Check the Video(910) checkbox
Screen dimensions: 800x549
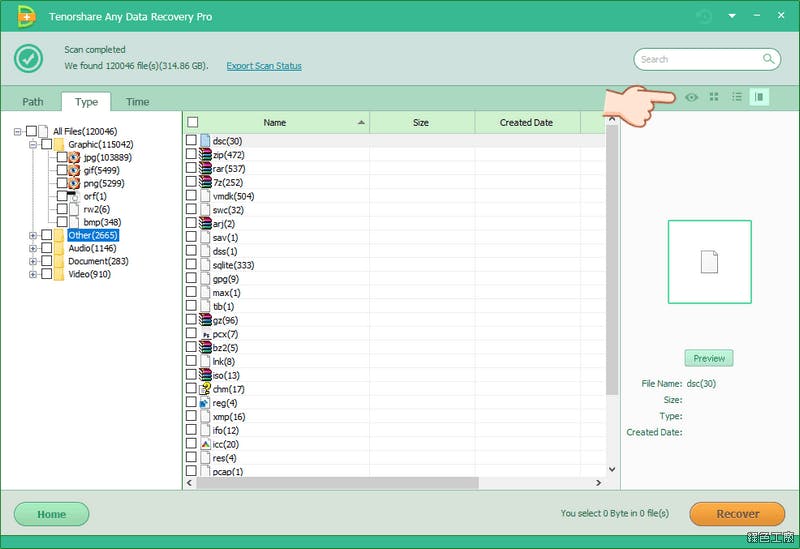[x=46, y=273]
